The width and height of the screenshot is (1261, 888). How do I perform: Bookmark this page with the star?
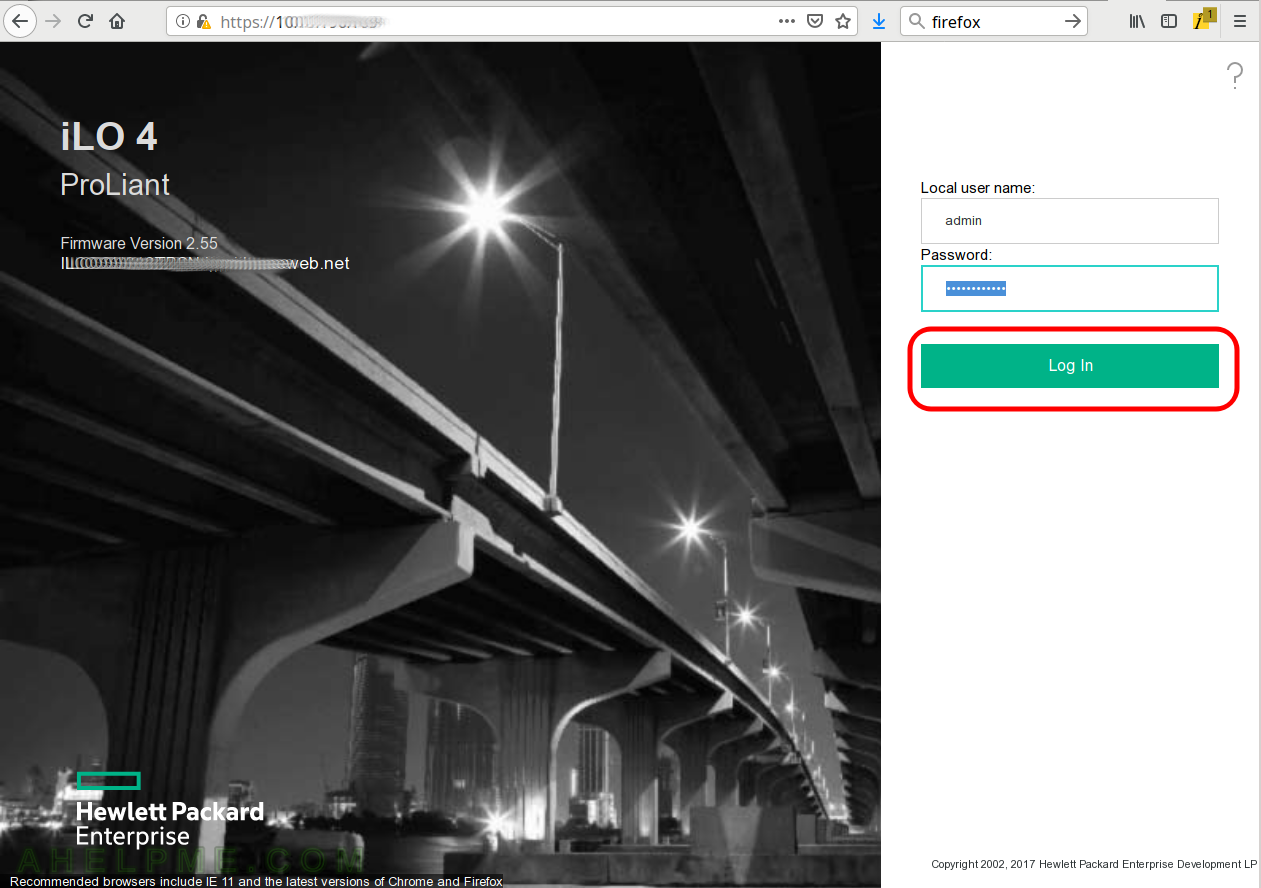(x=843, y=21)
